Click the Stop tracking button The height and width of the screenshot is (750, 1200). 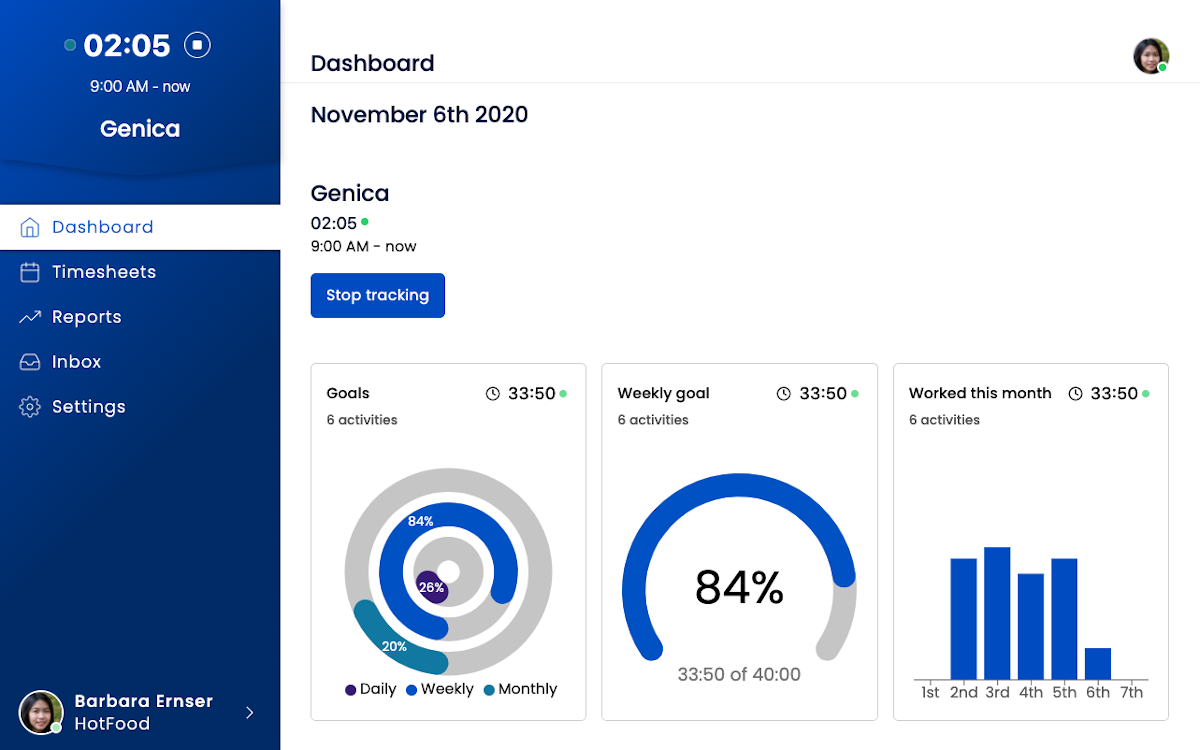point(378,295)
